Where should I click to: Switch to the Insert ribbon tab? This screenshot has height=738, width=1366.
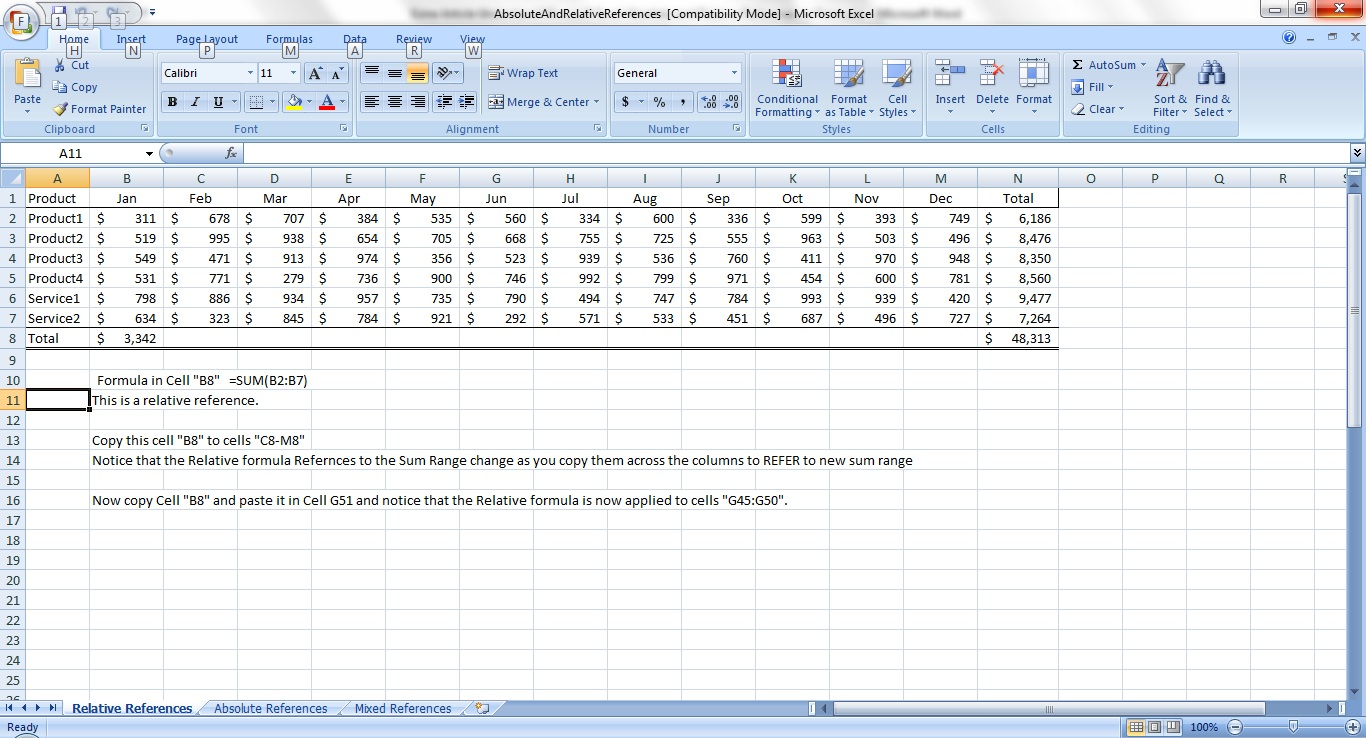pyautogui.click(x=131, y=39)
